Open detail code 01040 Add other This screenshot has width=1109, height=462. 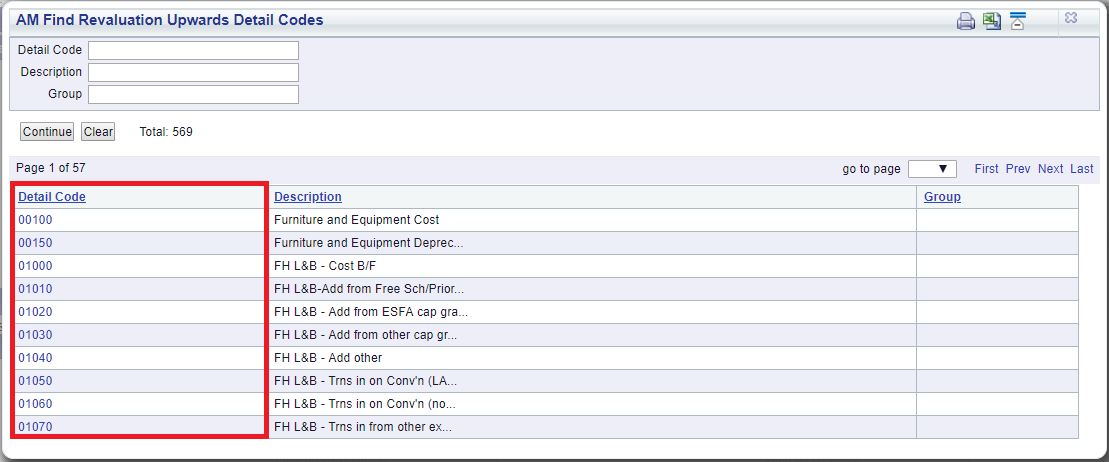pyautogui.click(x=35, y=358)
